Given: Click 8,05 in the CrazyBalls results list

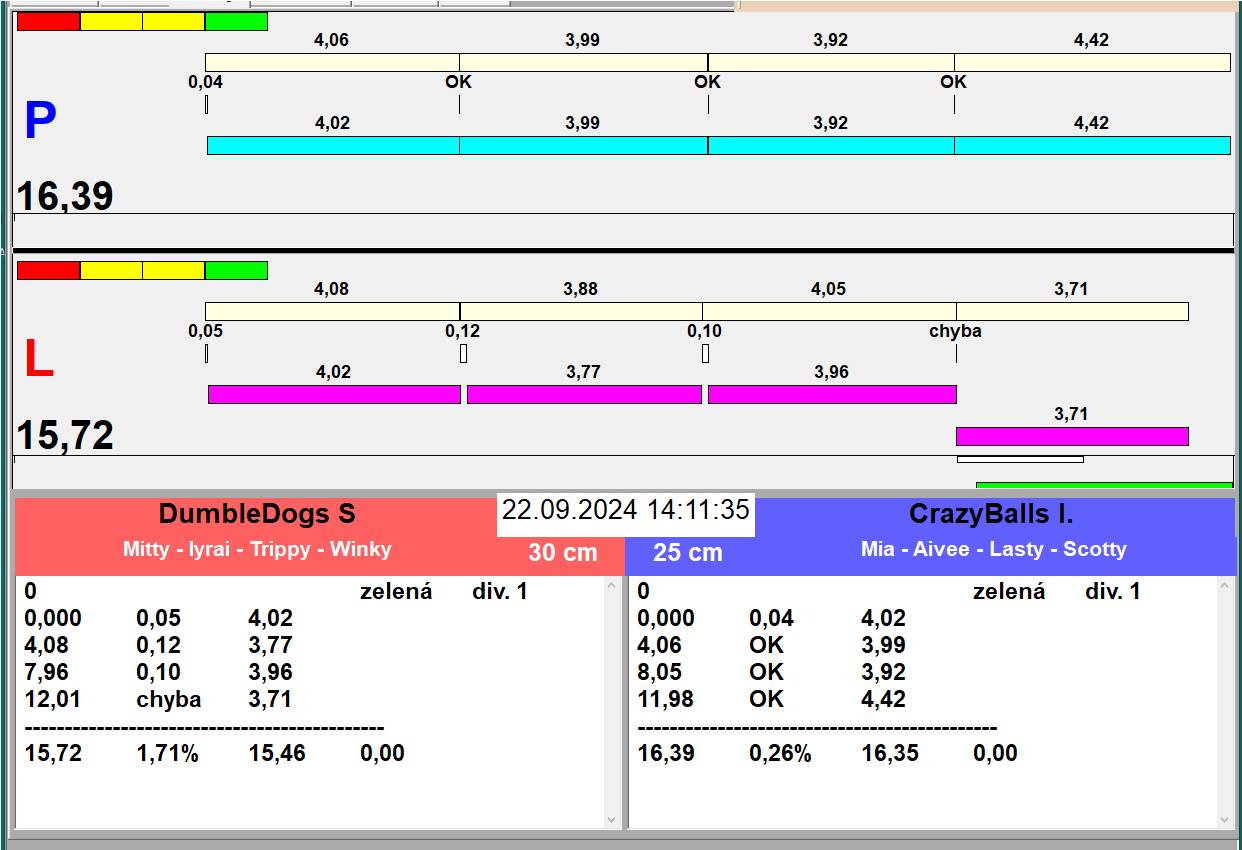Looking at the screenshot, I should (x=659, y=672).
